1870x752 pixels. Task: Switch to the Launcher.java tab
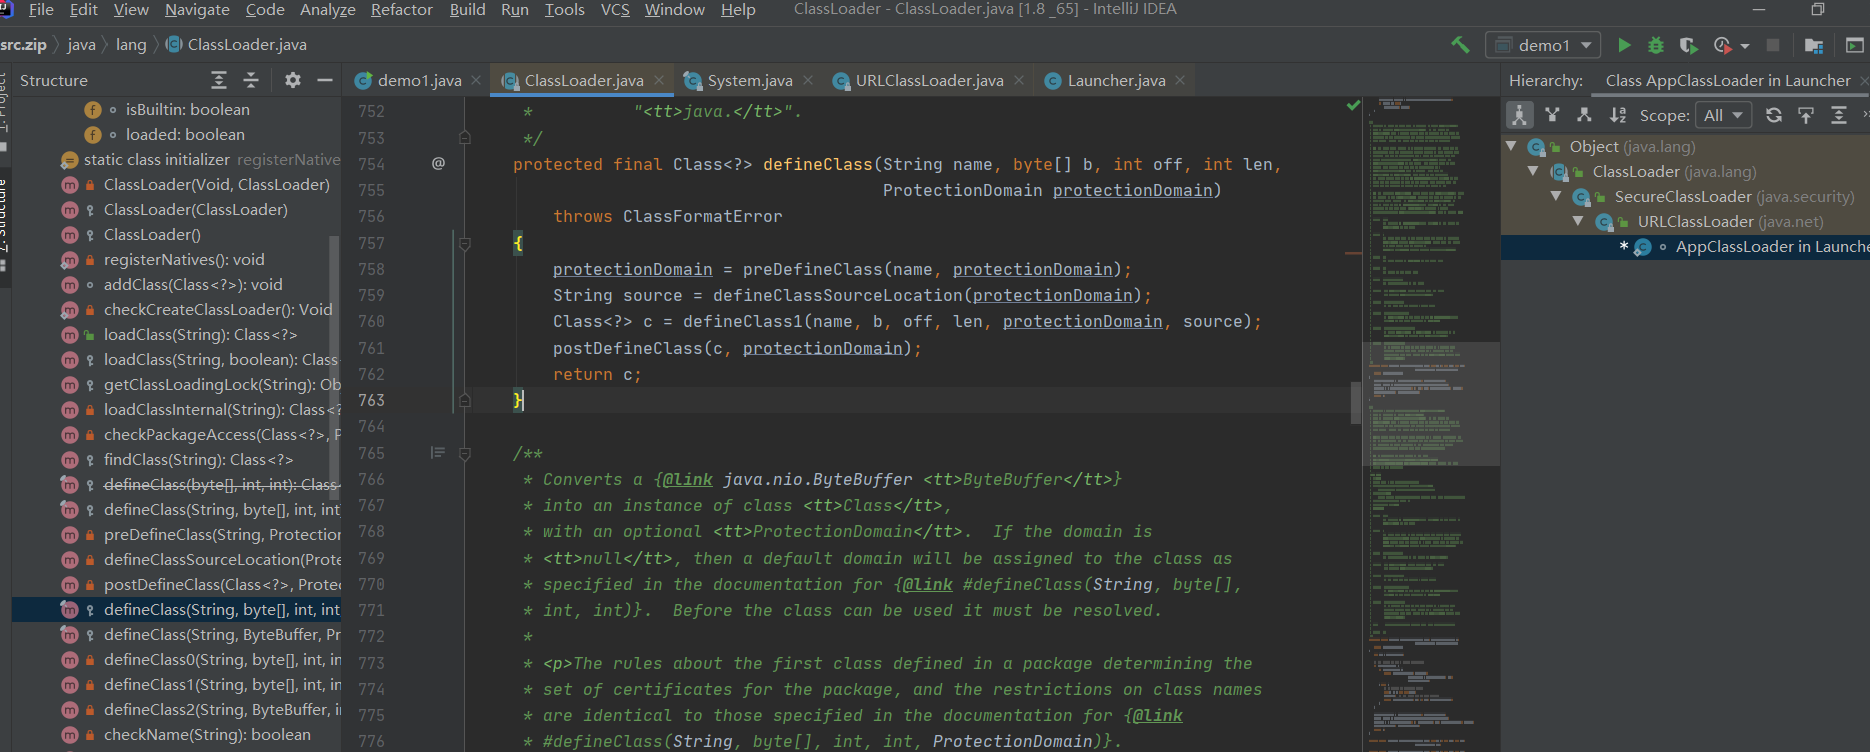coord(1116,80)
